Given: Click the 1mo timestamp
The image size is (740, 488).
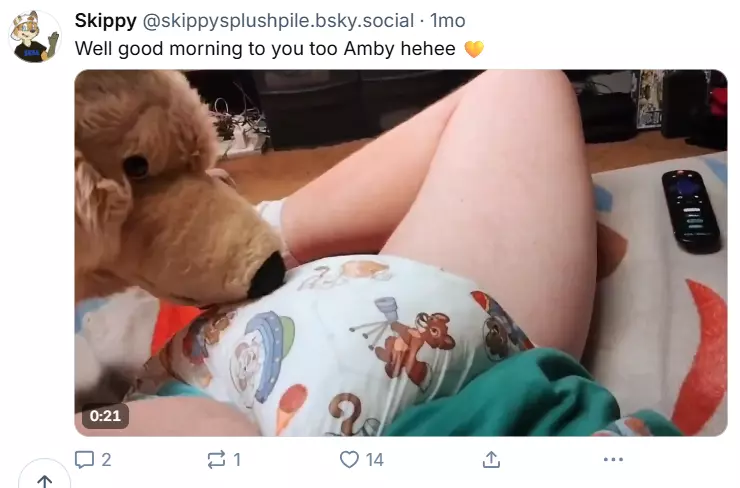Looking at the screenshot, I should [447, 21].
